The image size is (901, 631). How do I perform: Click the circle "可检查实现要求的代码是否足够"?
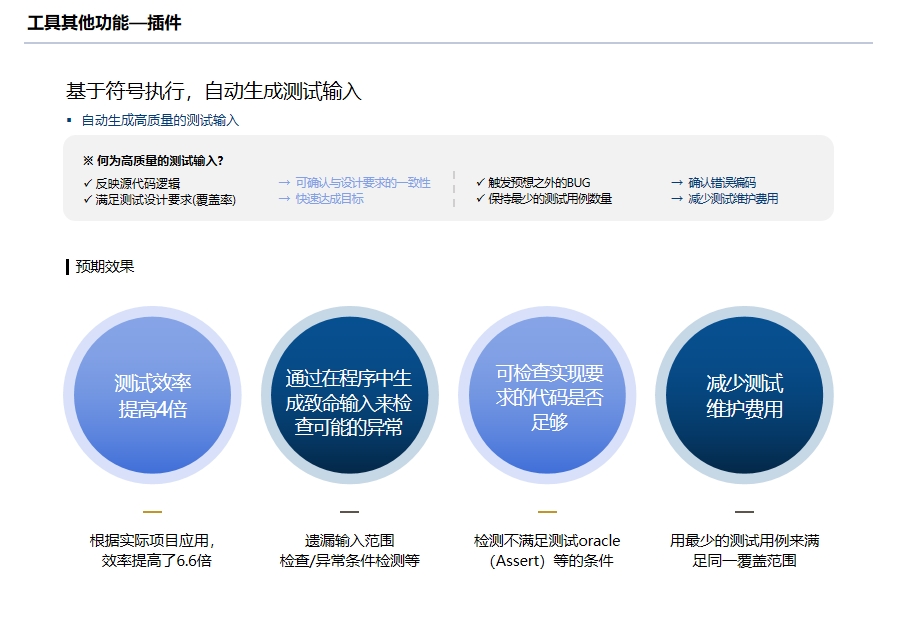point(547,395)
